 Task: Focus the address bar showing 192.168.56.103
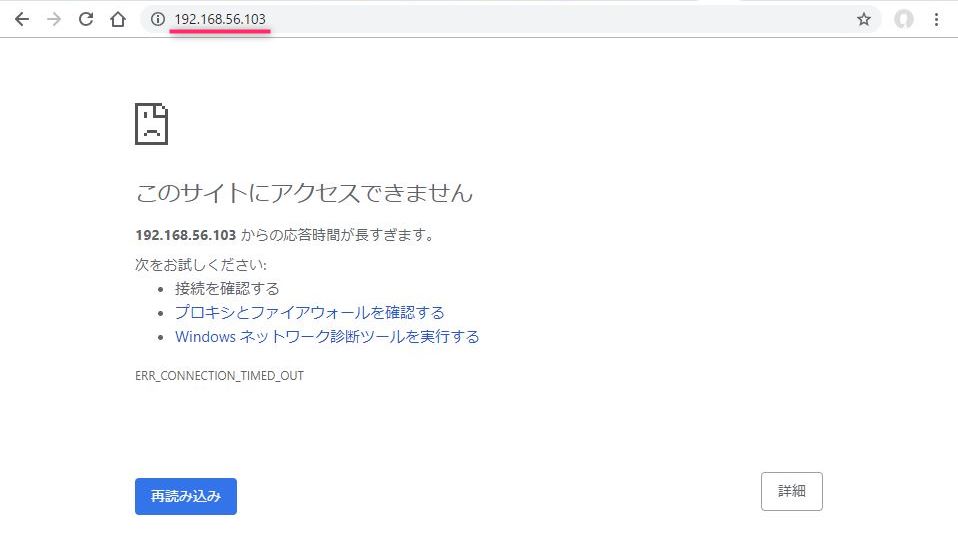point(510,19)
